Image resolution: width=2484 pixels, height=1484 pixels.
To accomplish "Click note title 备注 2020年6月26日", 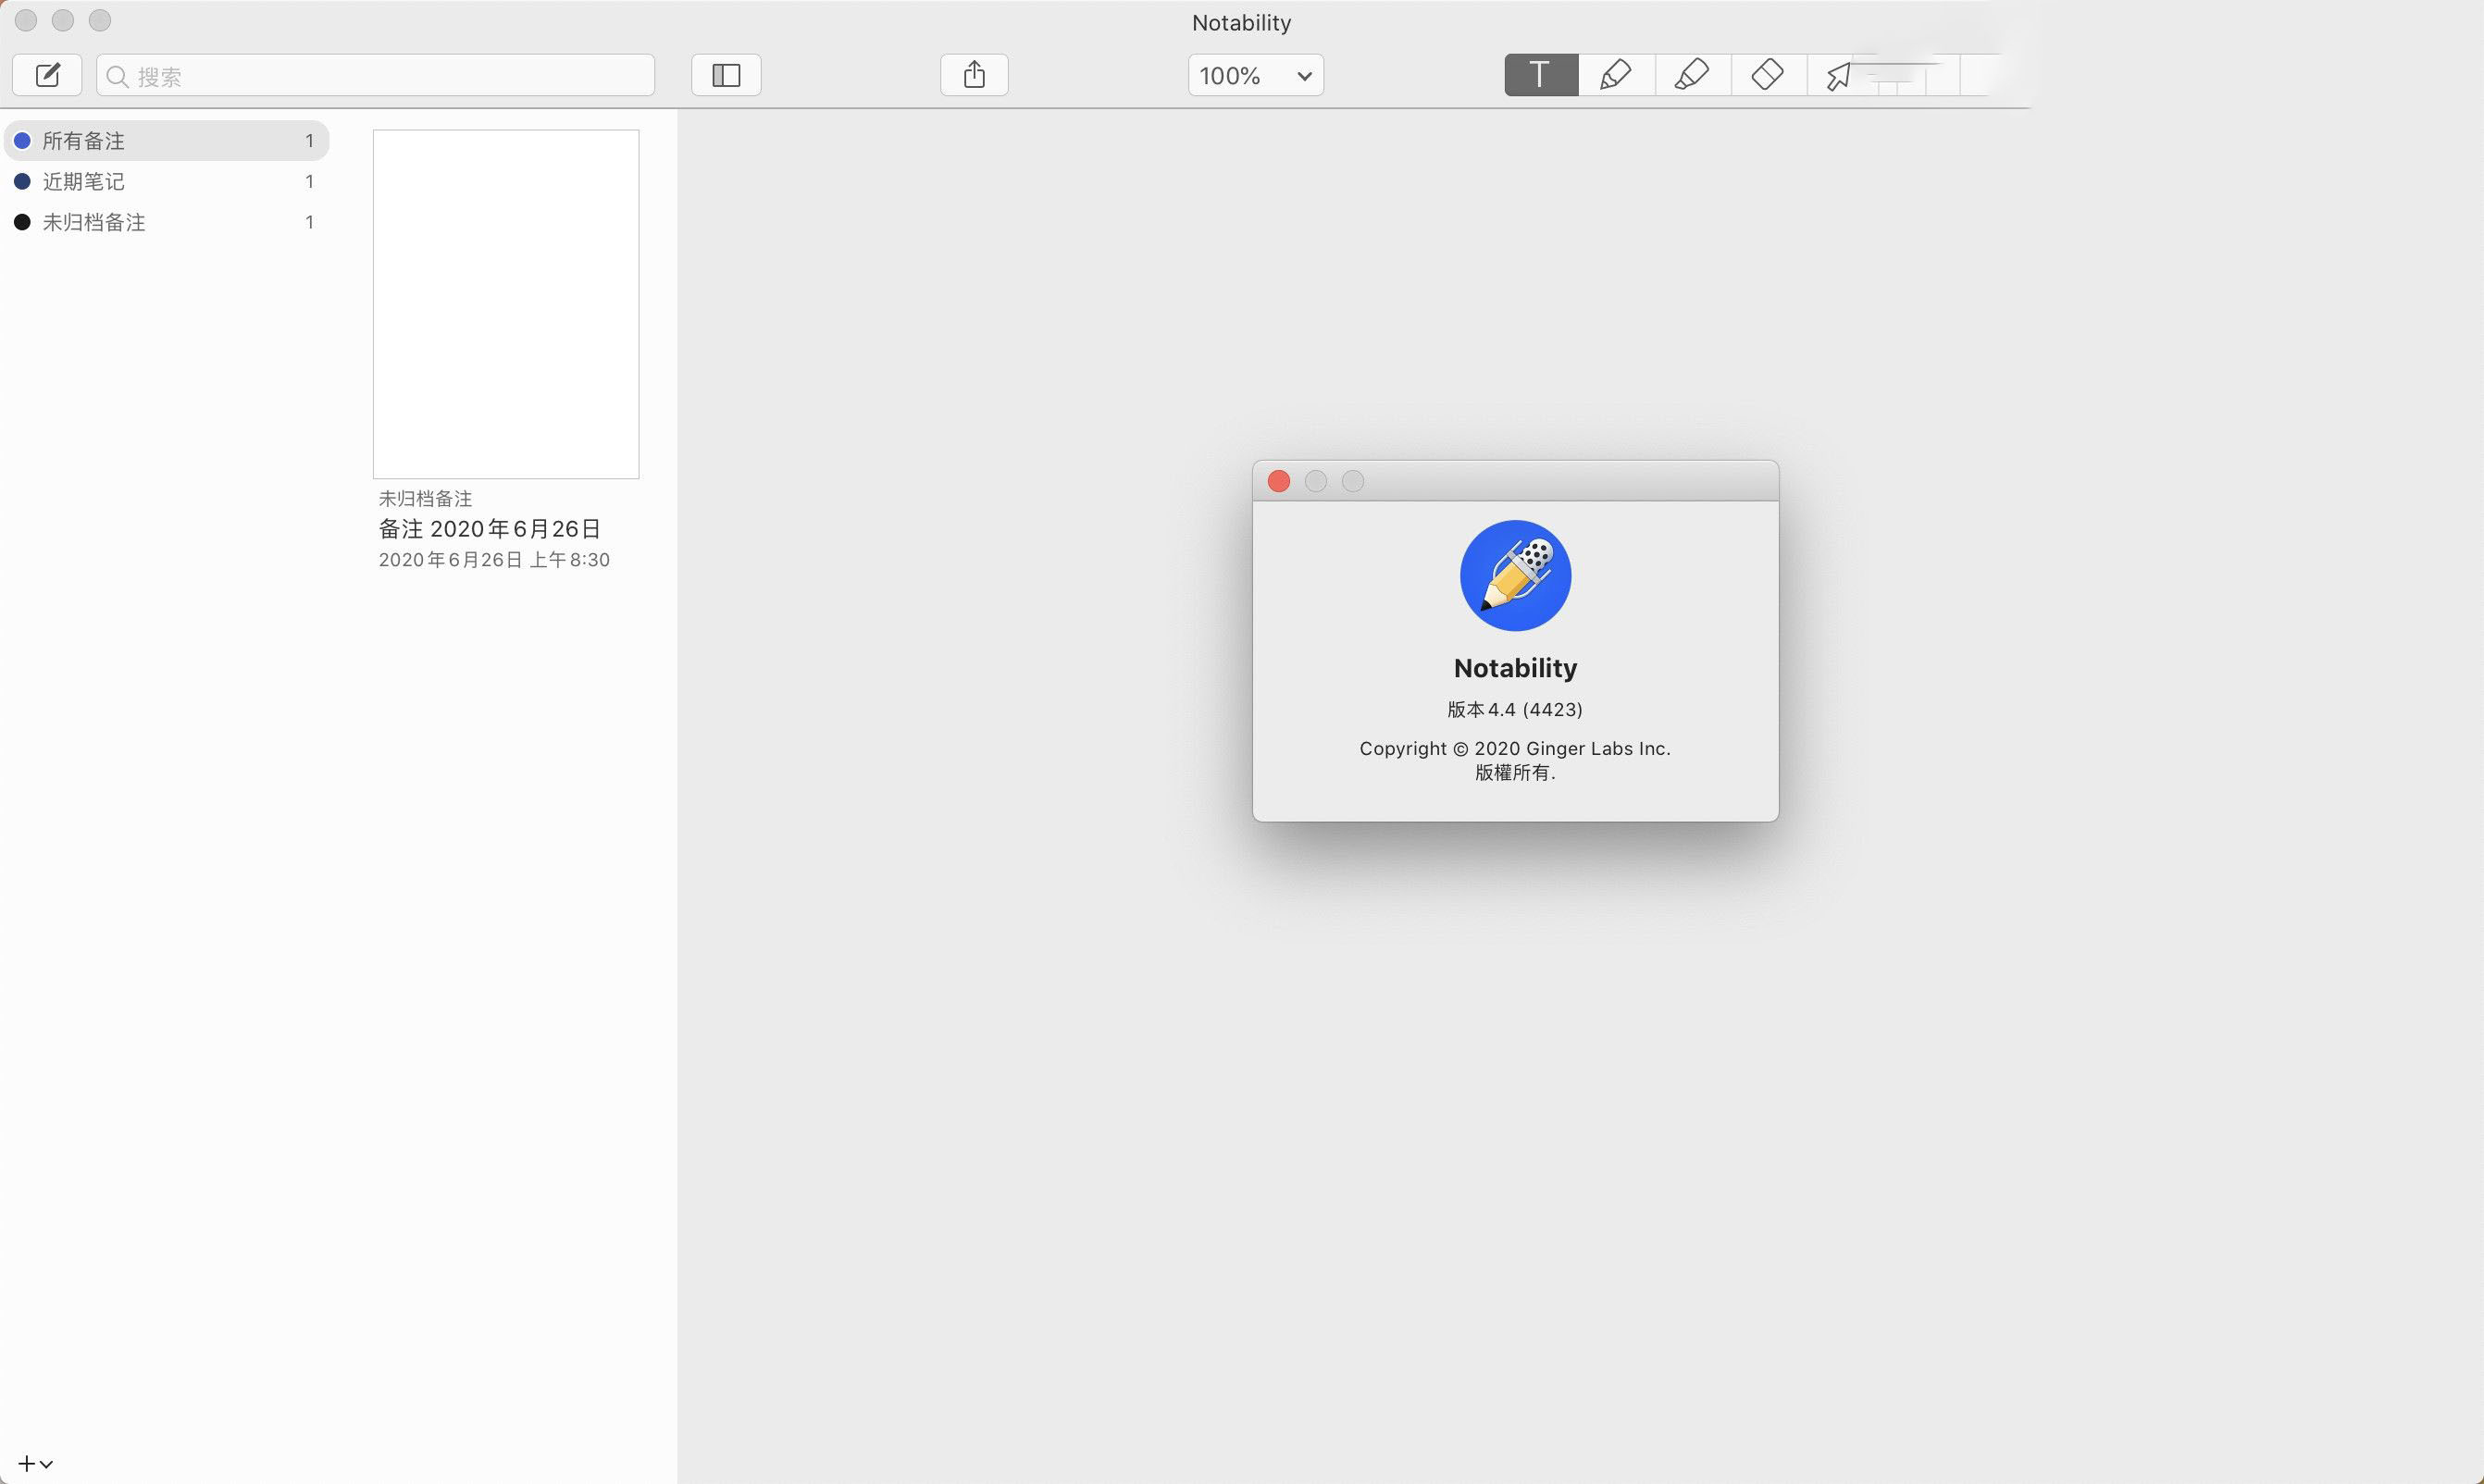I will tap(489, 529).
